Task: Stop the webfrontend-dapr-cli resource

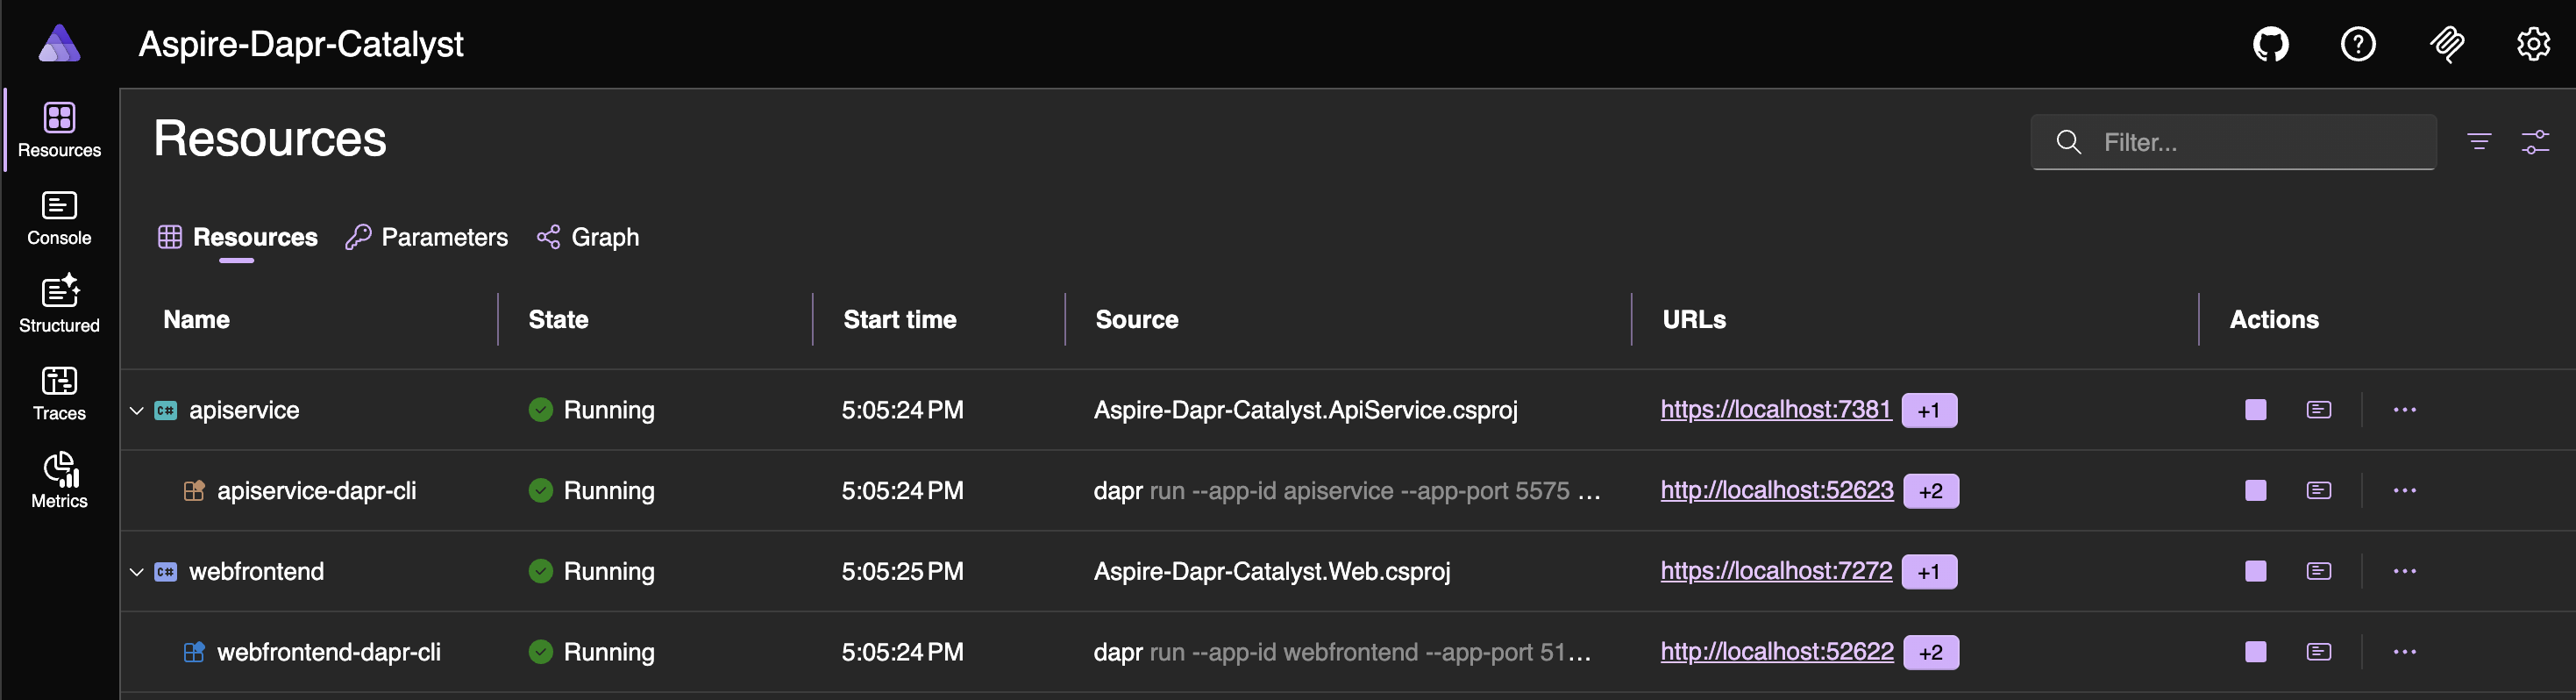Action: click(x=2255, y=652)
